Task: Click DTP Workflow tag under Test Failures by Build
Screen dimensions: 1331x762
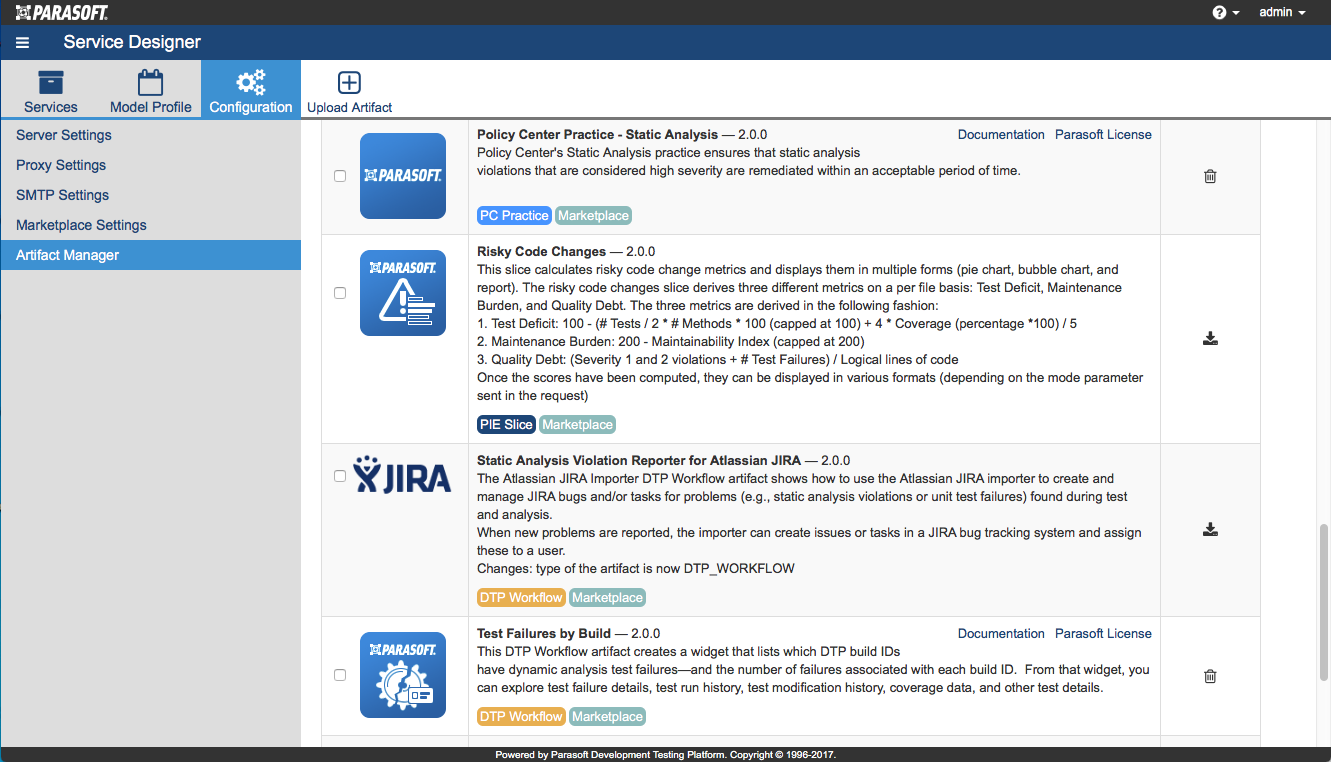Action: tap(521, 716)
